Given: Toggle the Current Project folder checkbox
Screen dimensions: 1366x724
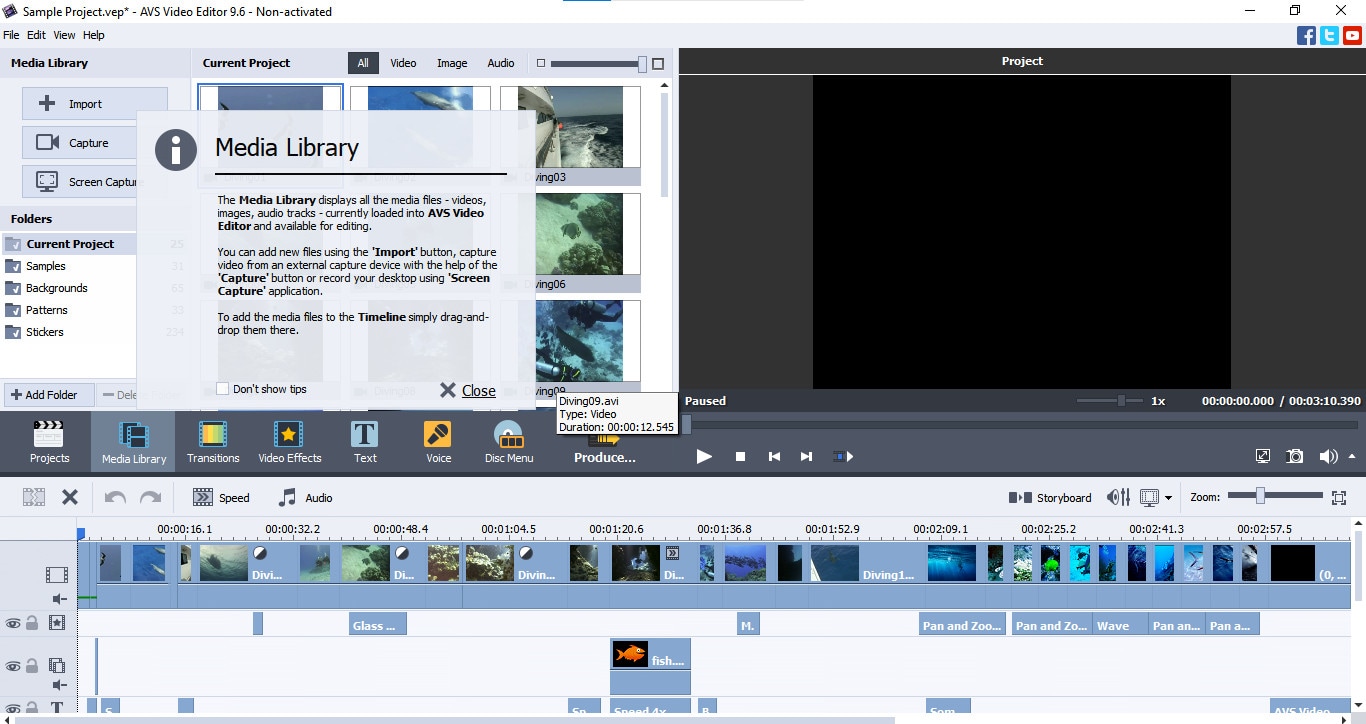Looking at the screenshot, I should click(13, 244).
